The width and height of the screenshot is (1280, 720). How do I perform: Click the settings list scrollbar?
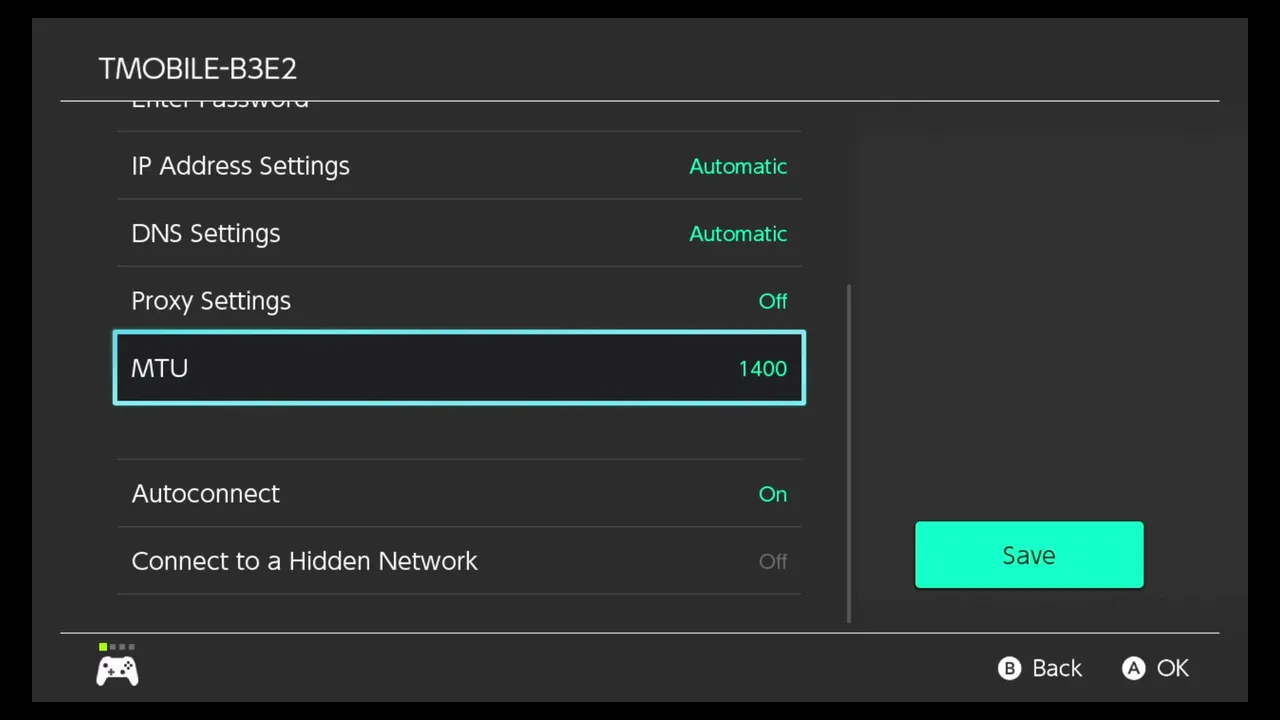click(x=849, y=452)
